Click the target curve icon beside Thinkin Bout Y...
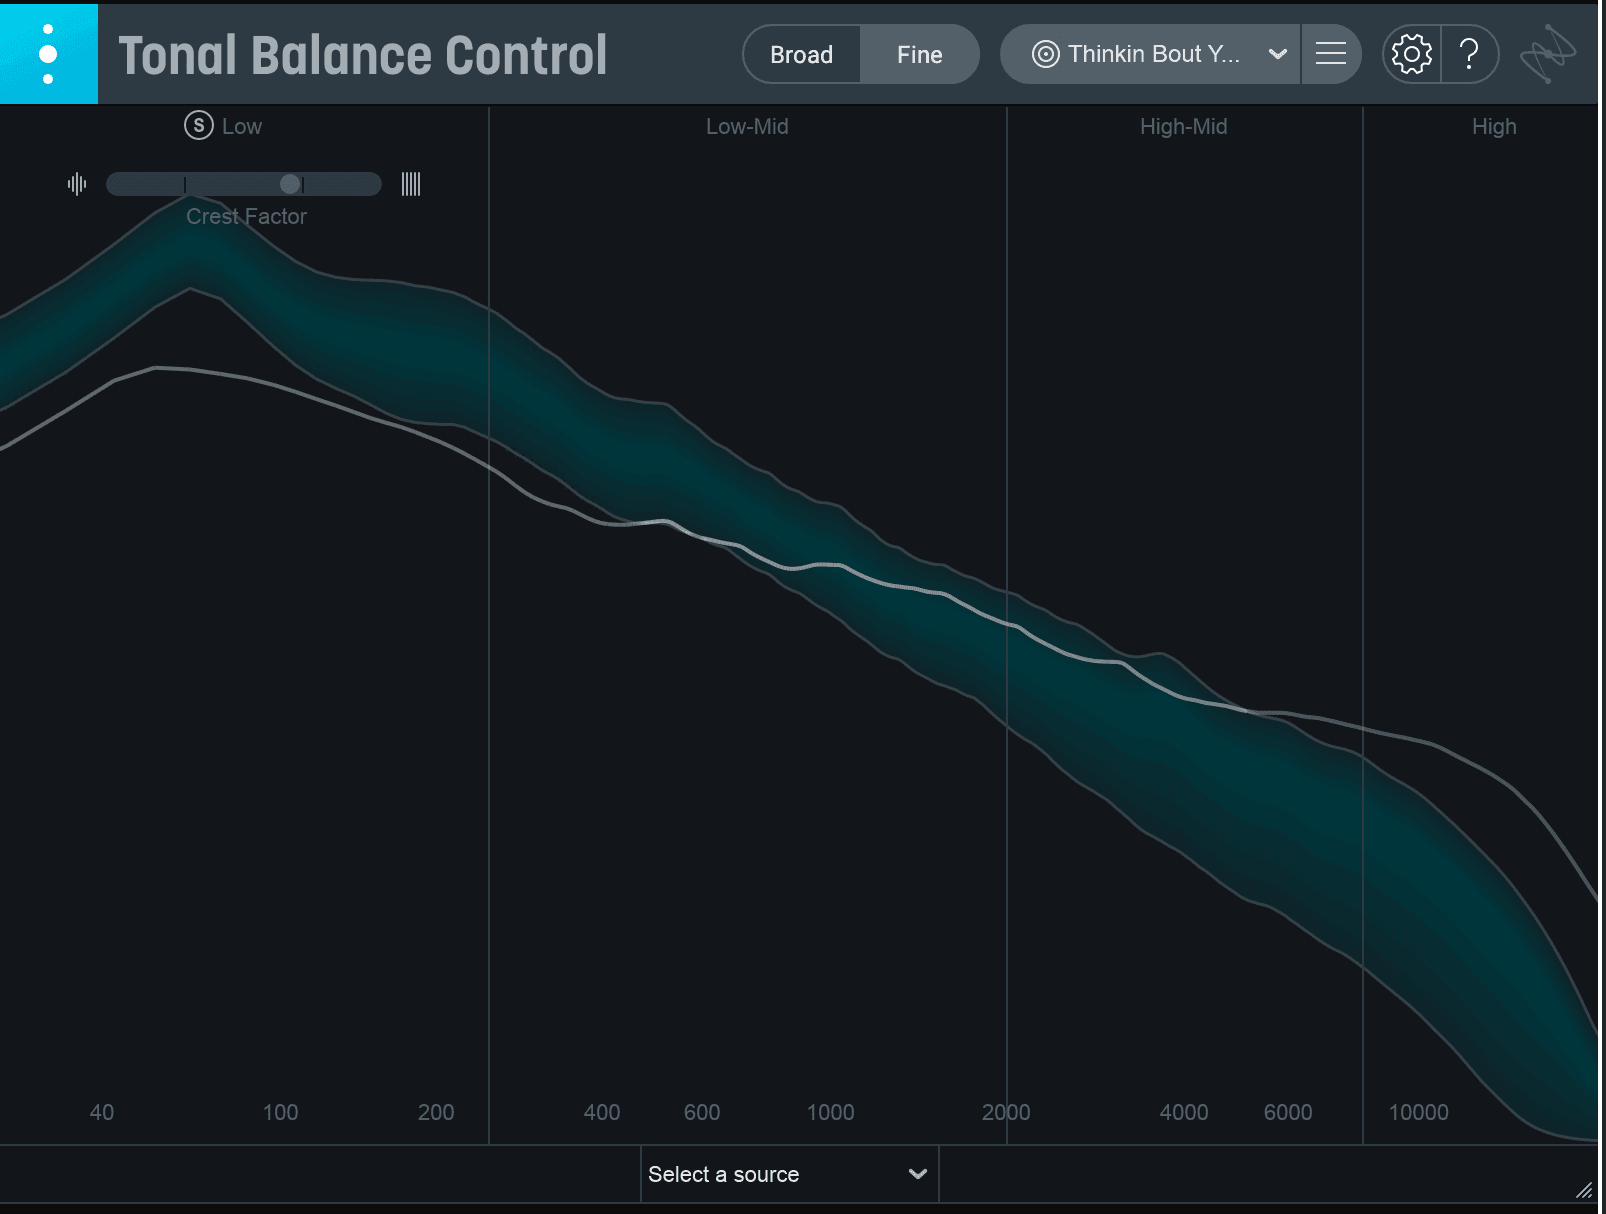 click(x=1045, y=54)
